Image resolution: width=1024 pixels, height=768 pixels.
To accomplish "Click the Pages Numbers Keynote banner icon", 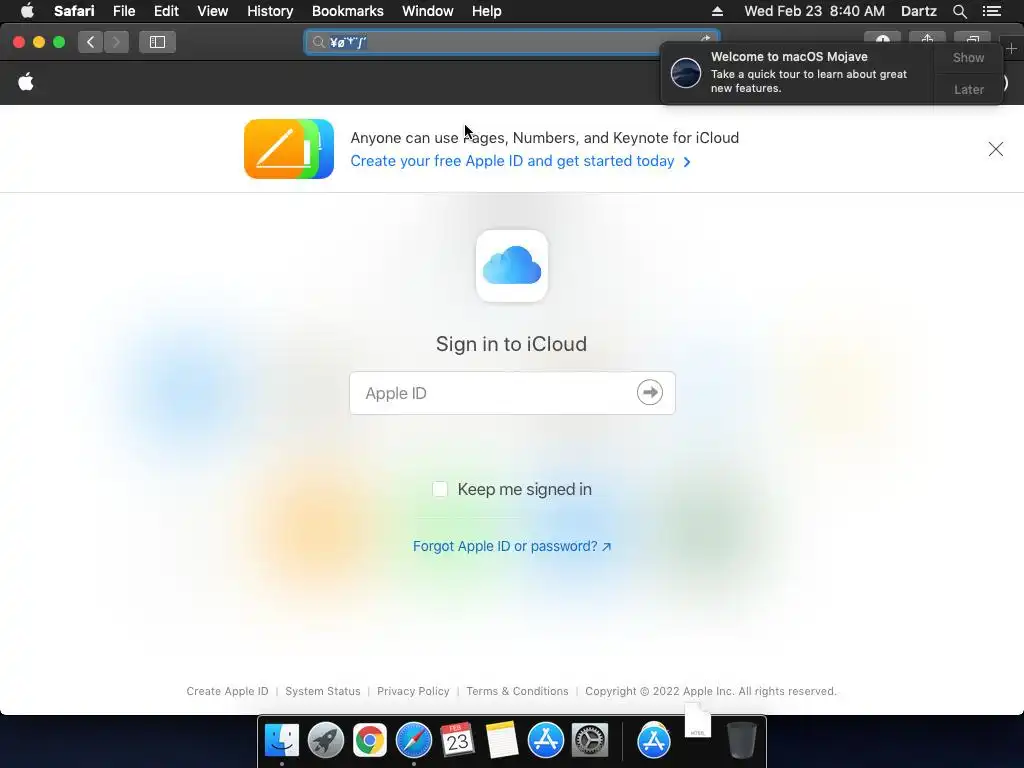I will pyautogui.click(x=289, y=149).
